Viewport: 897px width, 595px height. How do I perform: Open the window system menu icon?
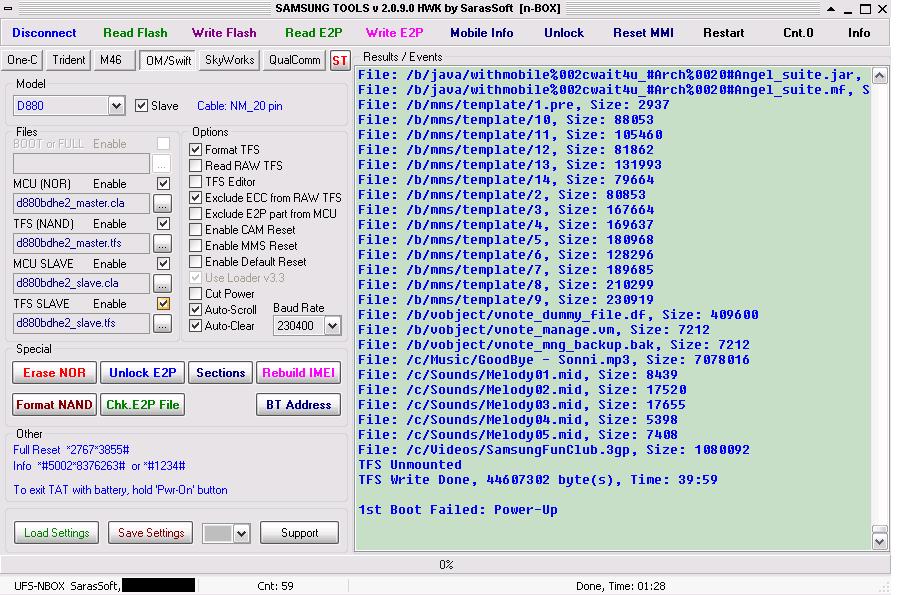pyautogui.click(x=8, y=9)
